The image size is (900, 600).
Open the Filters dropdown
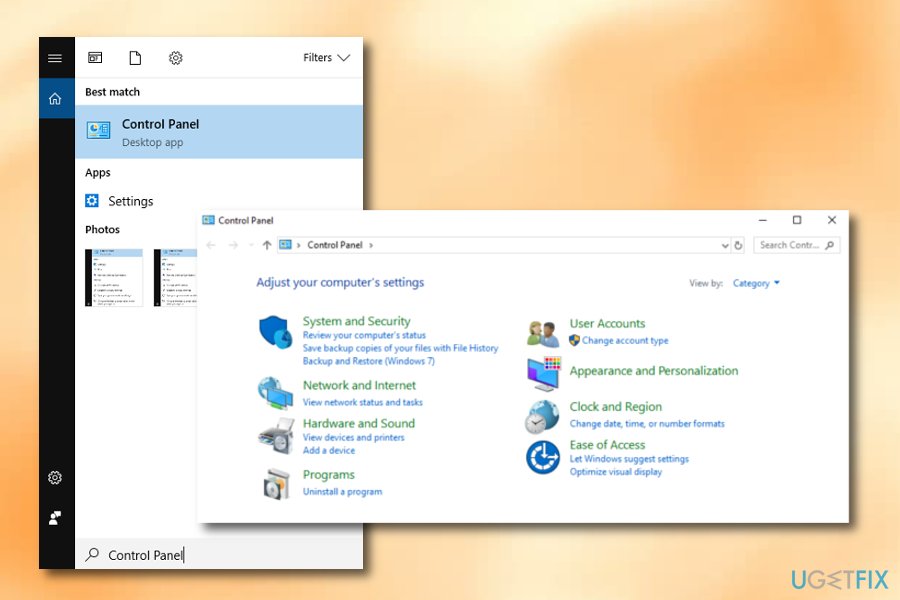pos(325,58)
